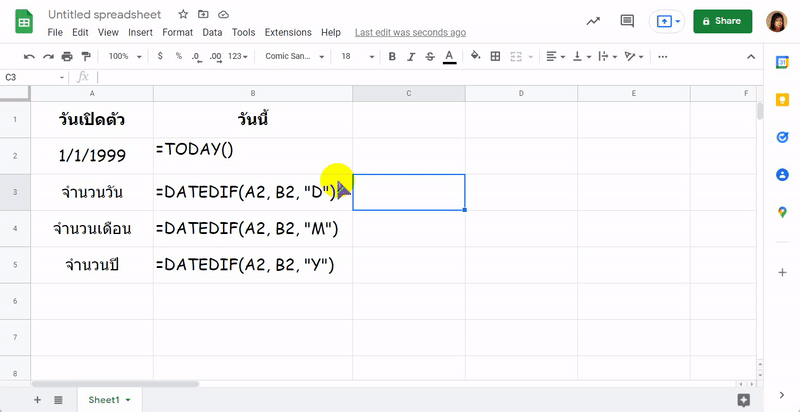Viewport: 800px width, 412px height.
Task: Open horizontal align dropdown
Action: click(555, 57)
